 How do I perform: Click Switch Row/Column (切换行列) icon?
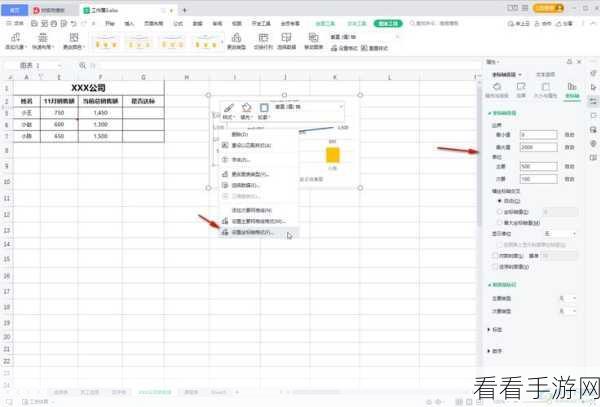click(263, 41)
